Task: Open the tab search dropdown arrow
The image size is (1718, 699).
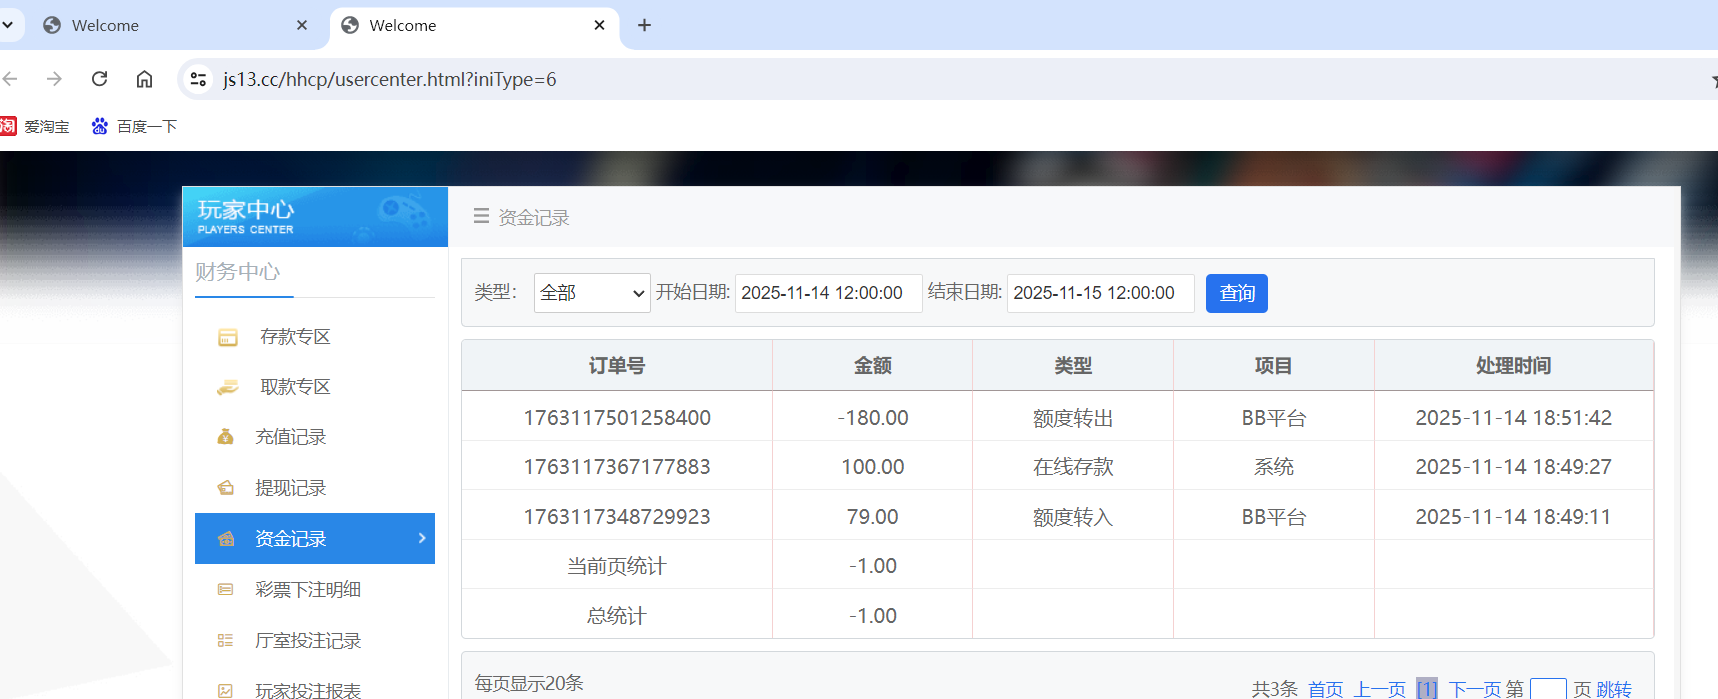Action: pos(7,25)
